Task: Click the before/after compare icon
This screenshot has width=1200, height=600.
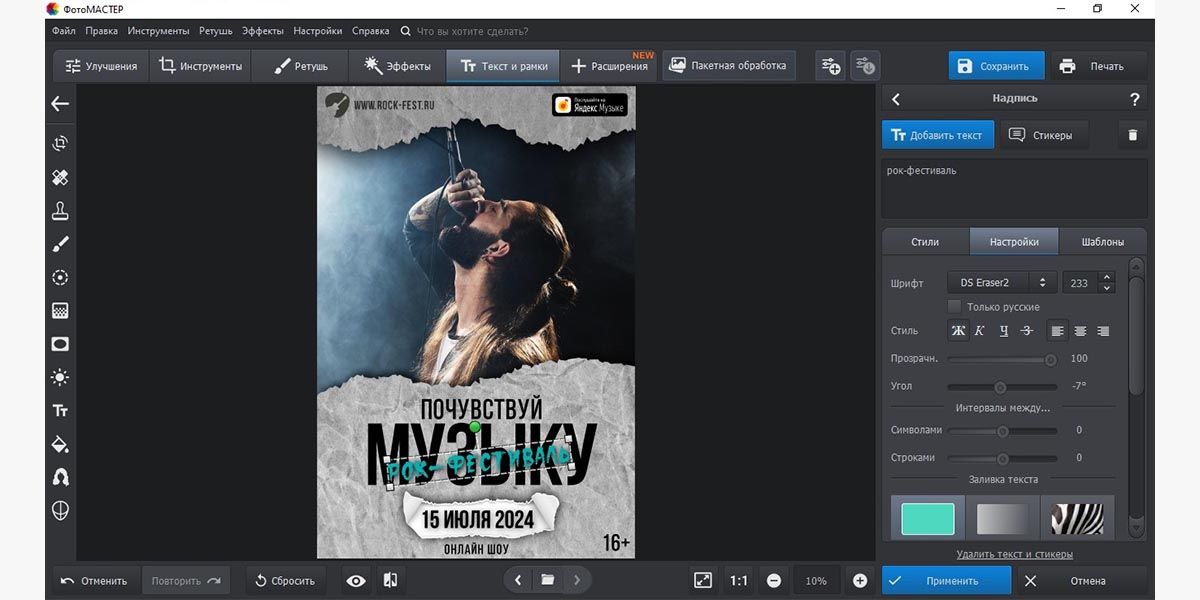Action: 391,580
